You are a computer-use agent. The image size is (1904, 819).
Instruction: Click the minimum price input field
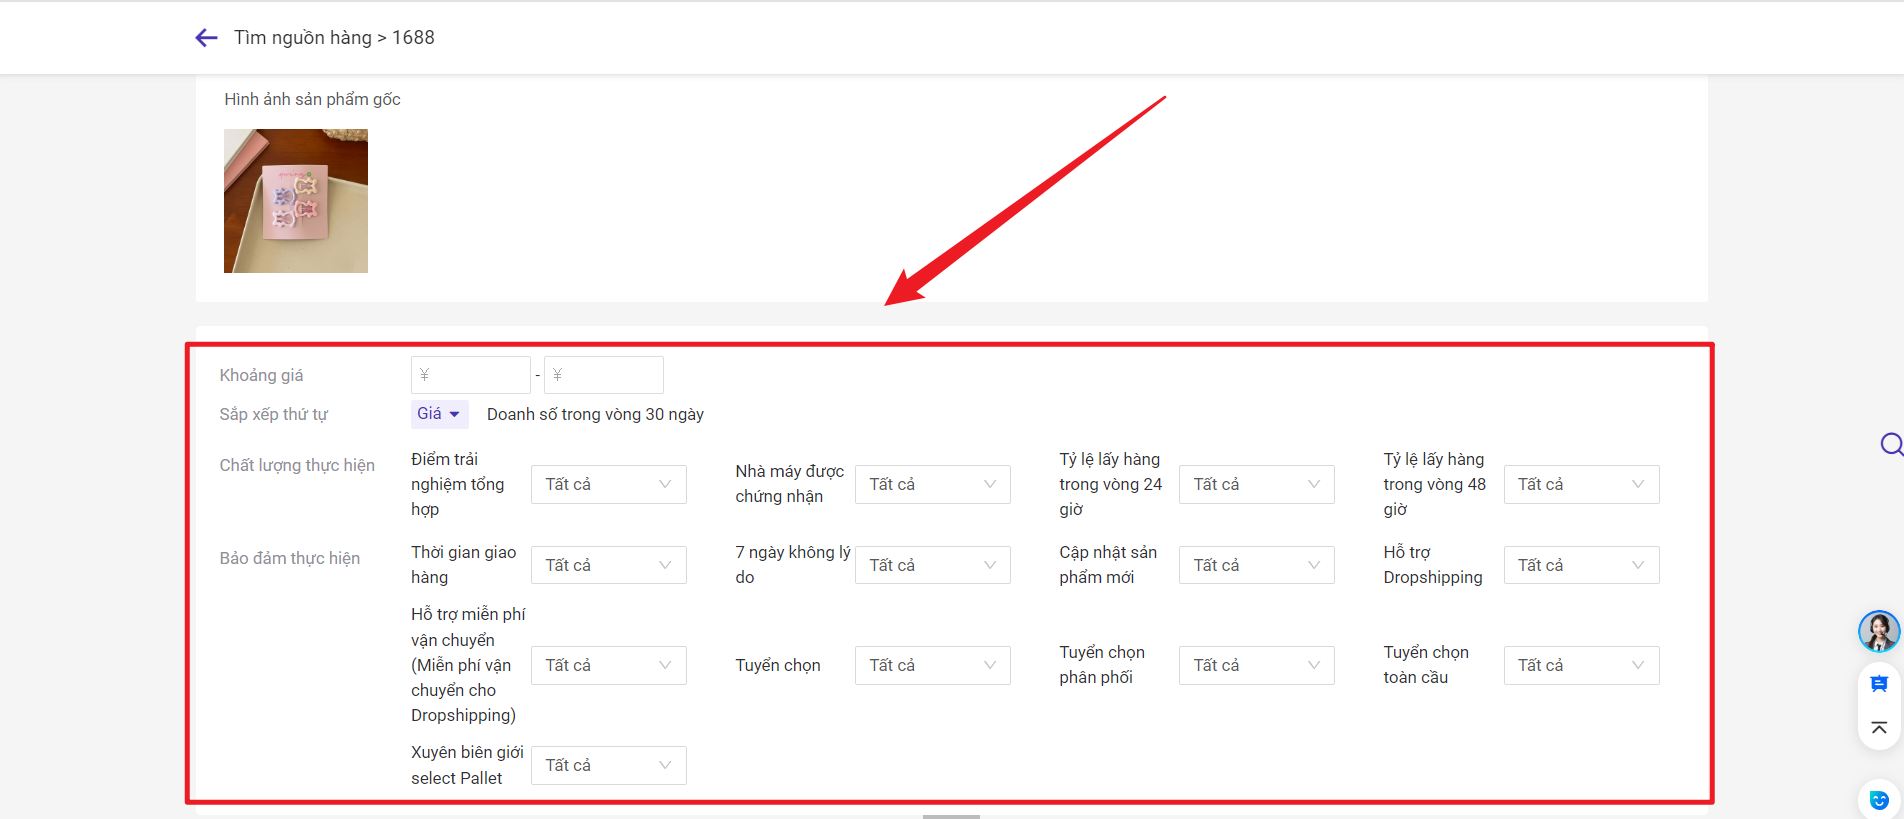(471, 375)
